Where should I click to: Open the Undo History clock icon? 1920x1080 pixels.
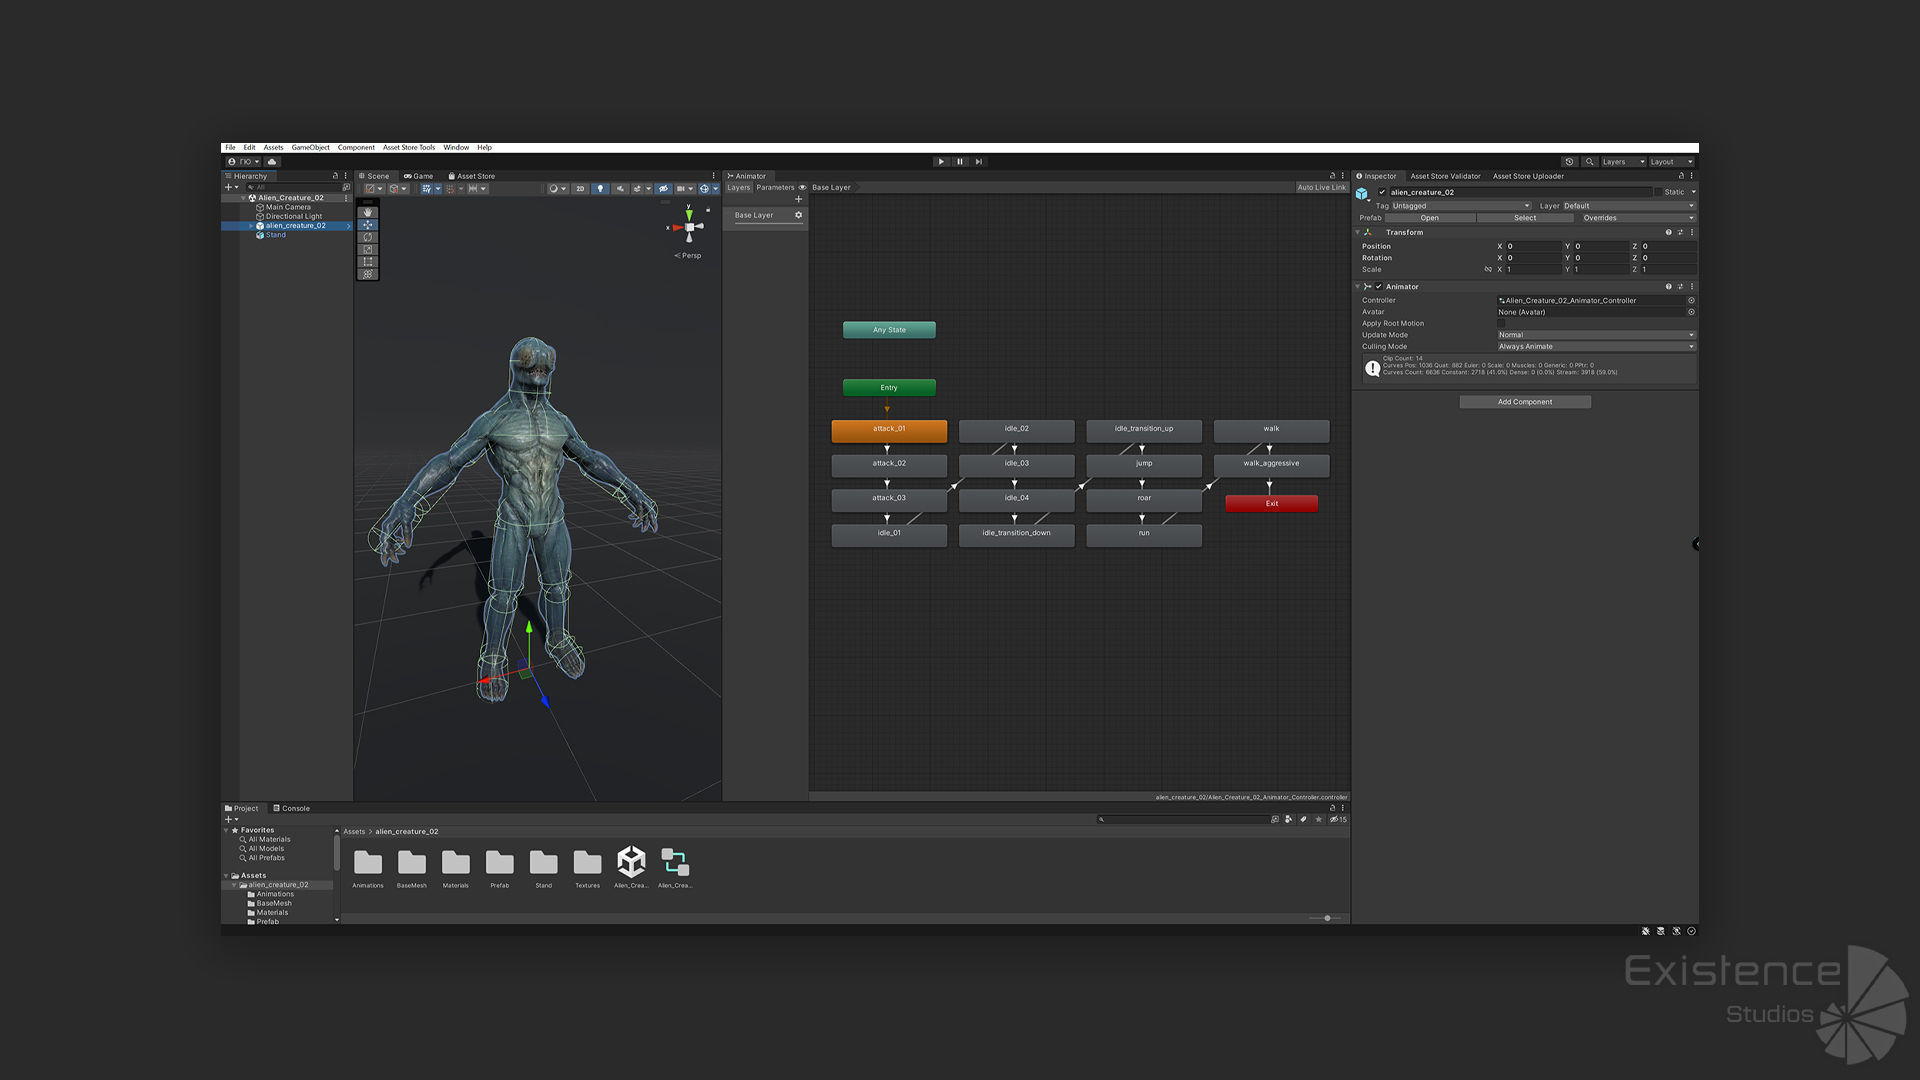1569,162
